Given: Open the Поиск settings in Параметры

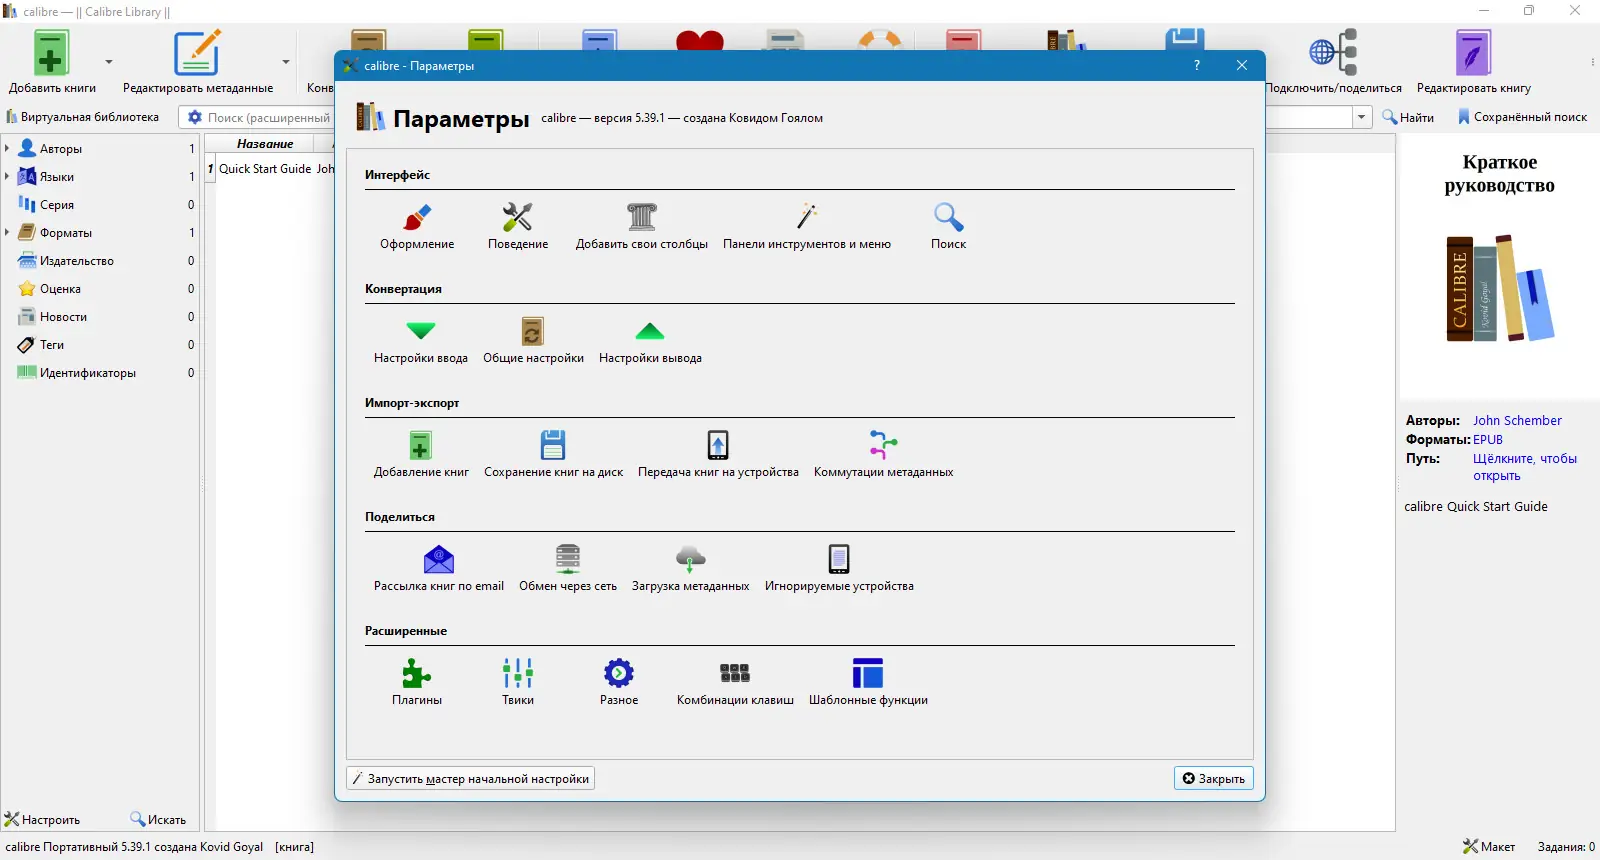Looking at the screenshot, I should point(948,226).
